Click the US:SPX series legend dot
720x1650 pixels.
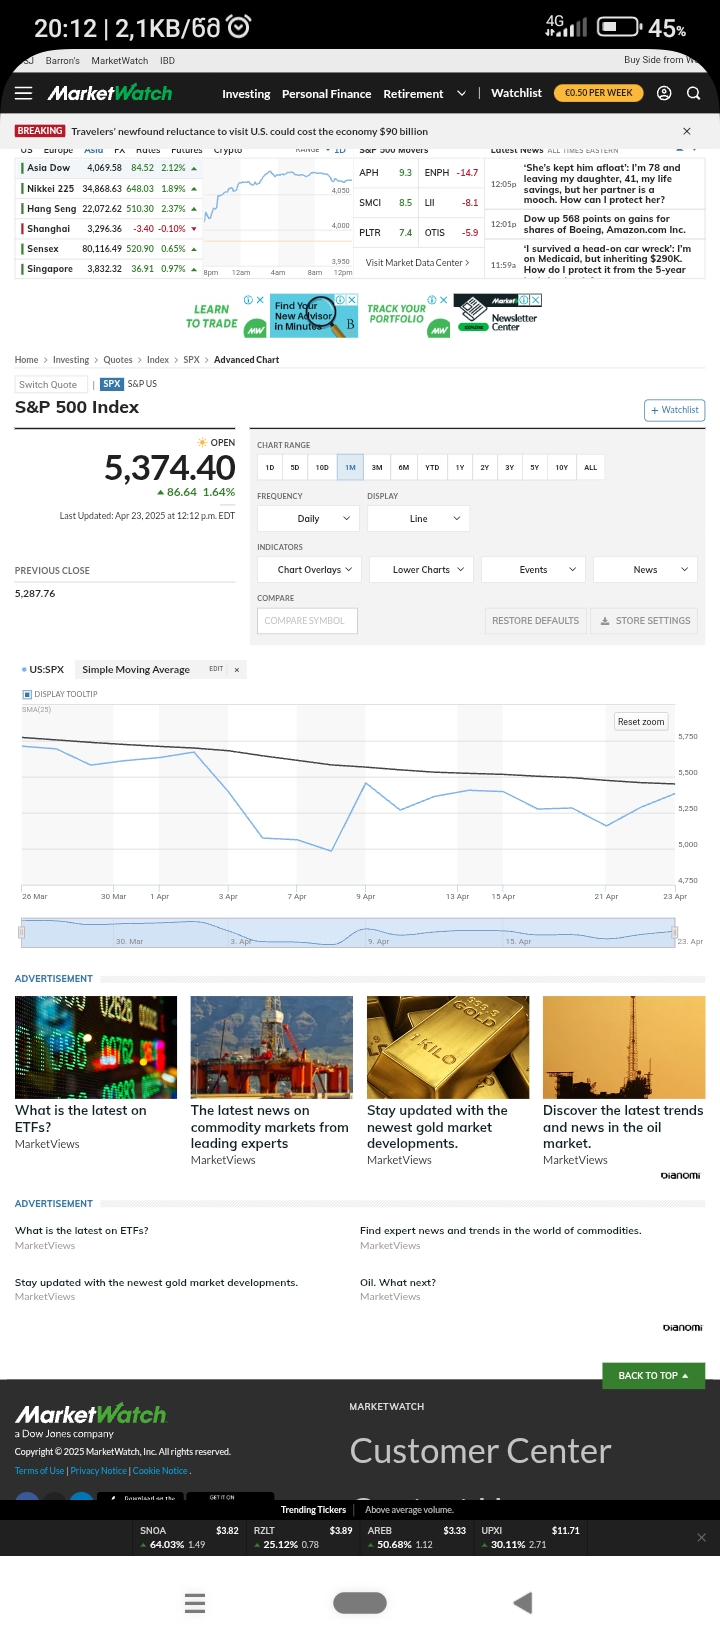[x=24, y=670]
